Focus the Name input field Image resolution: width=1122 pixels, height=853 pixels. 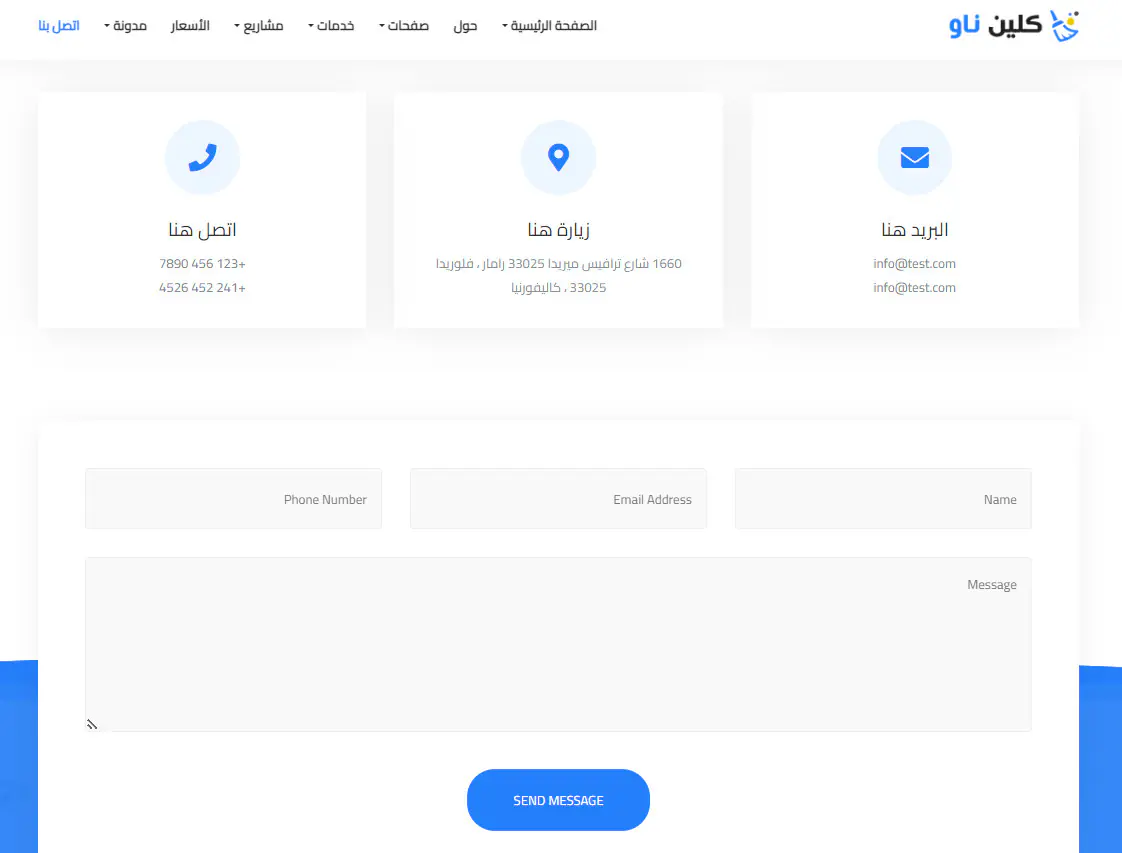click(x=882, y=499)
